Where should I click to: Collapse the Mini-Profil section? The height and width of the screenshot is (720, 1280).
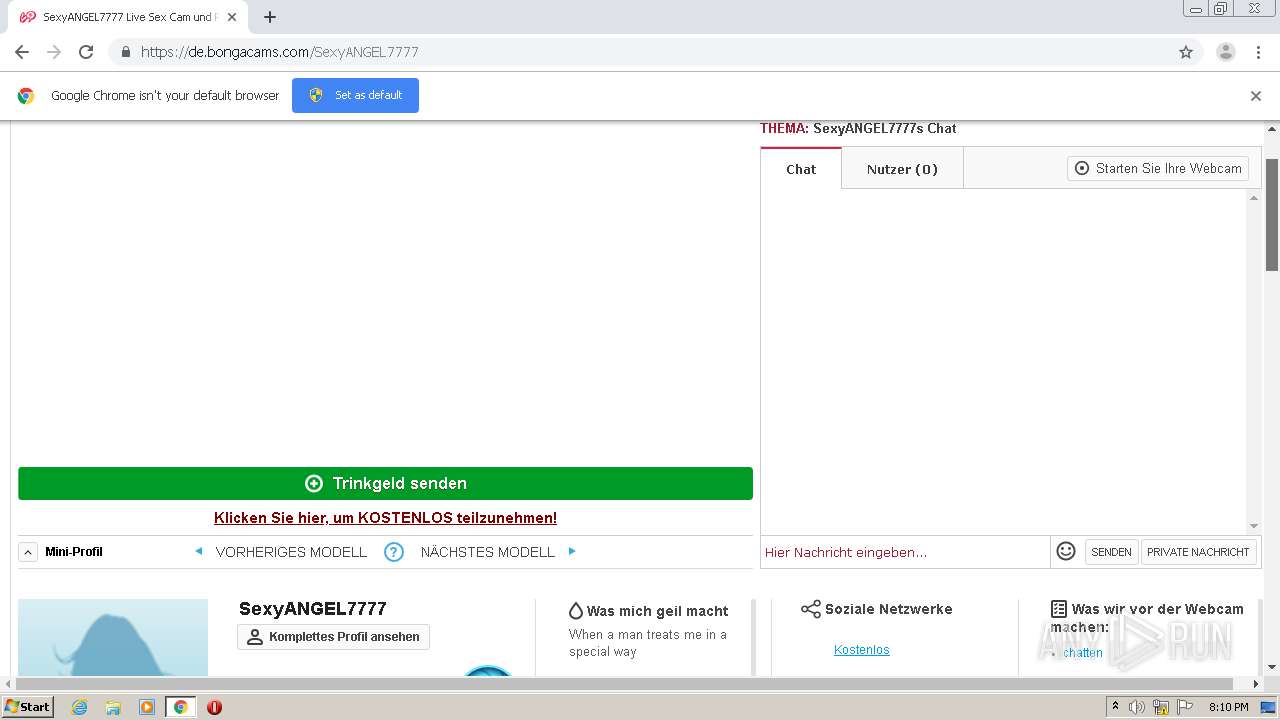coord(28,552)
